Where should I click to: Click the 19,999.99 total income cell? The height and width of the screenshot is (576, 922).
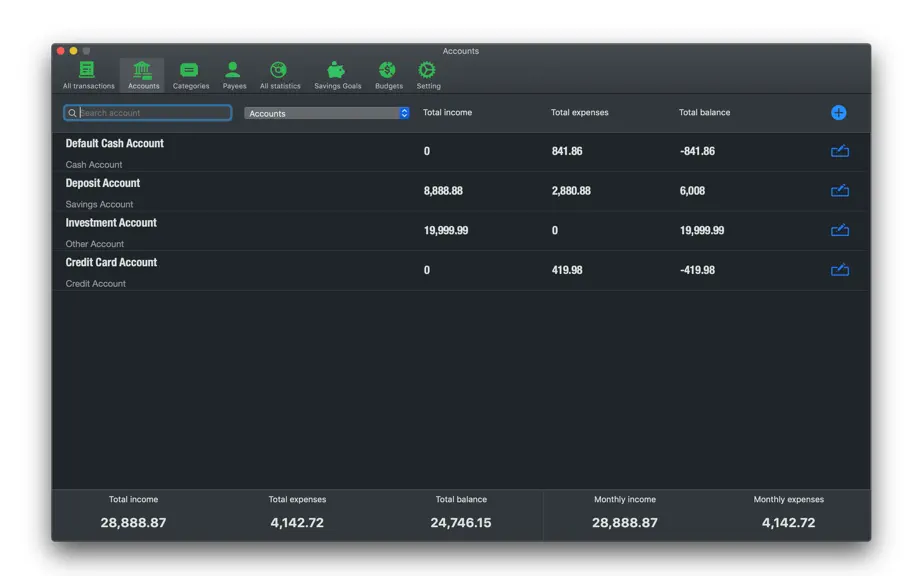pos(446,230)
